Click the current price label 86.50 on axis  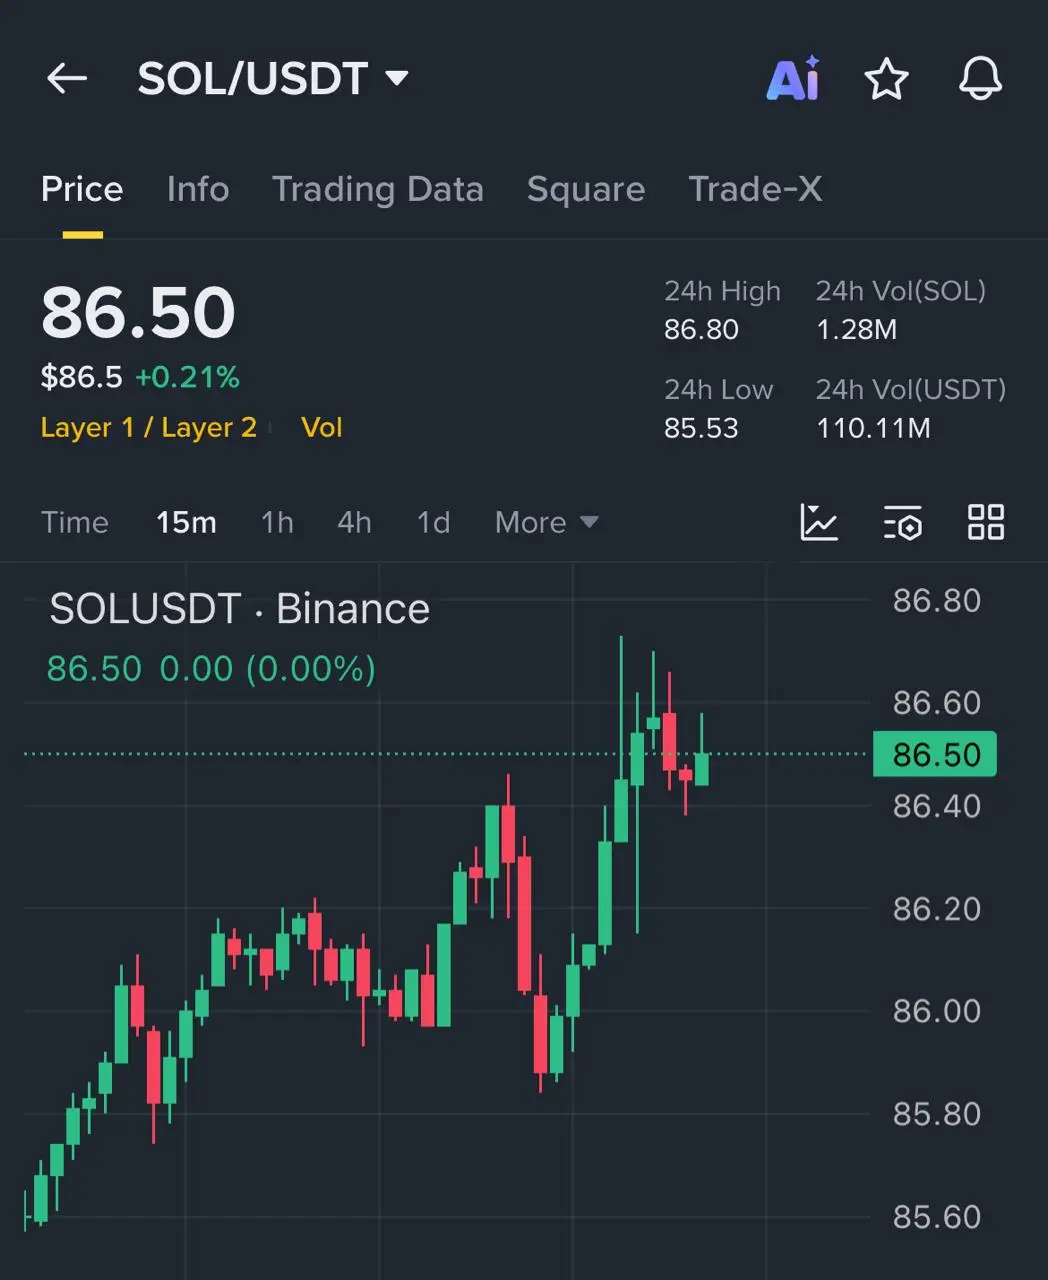[935, 754]
